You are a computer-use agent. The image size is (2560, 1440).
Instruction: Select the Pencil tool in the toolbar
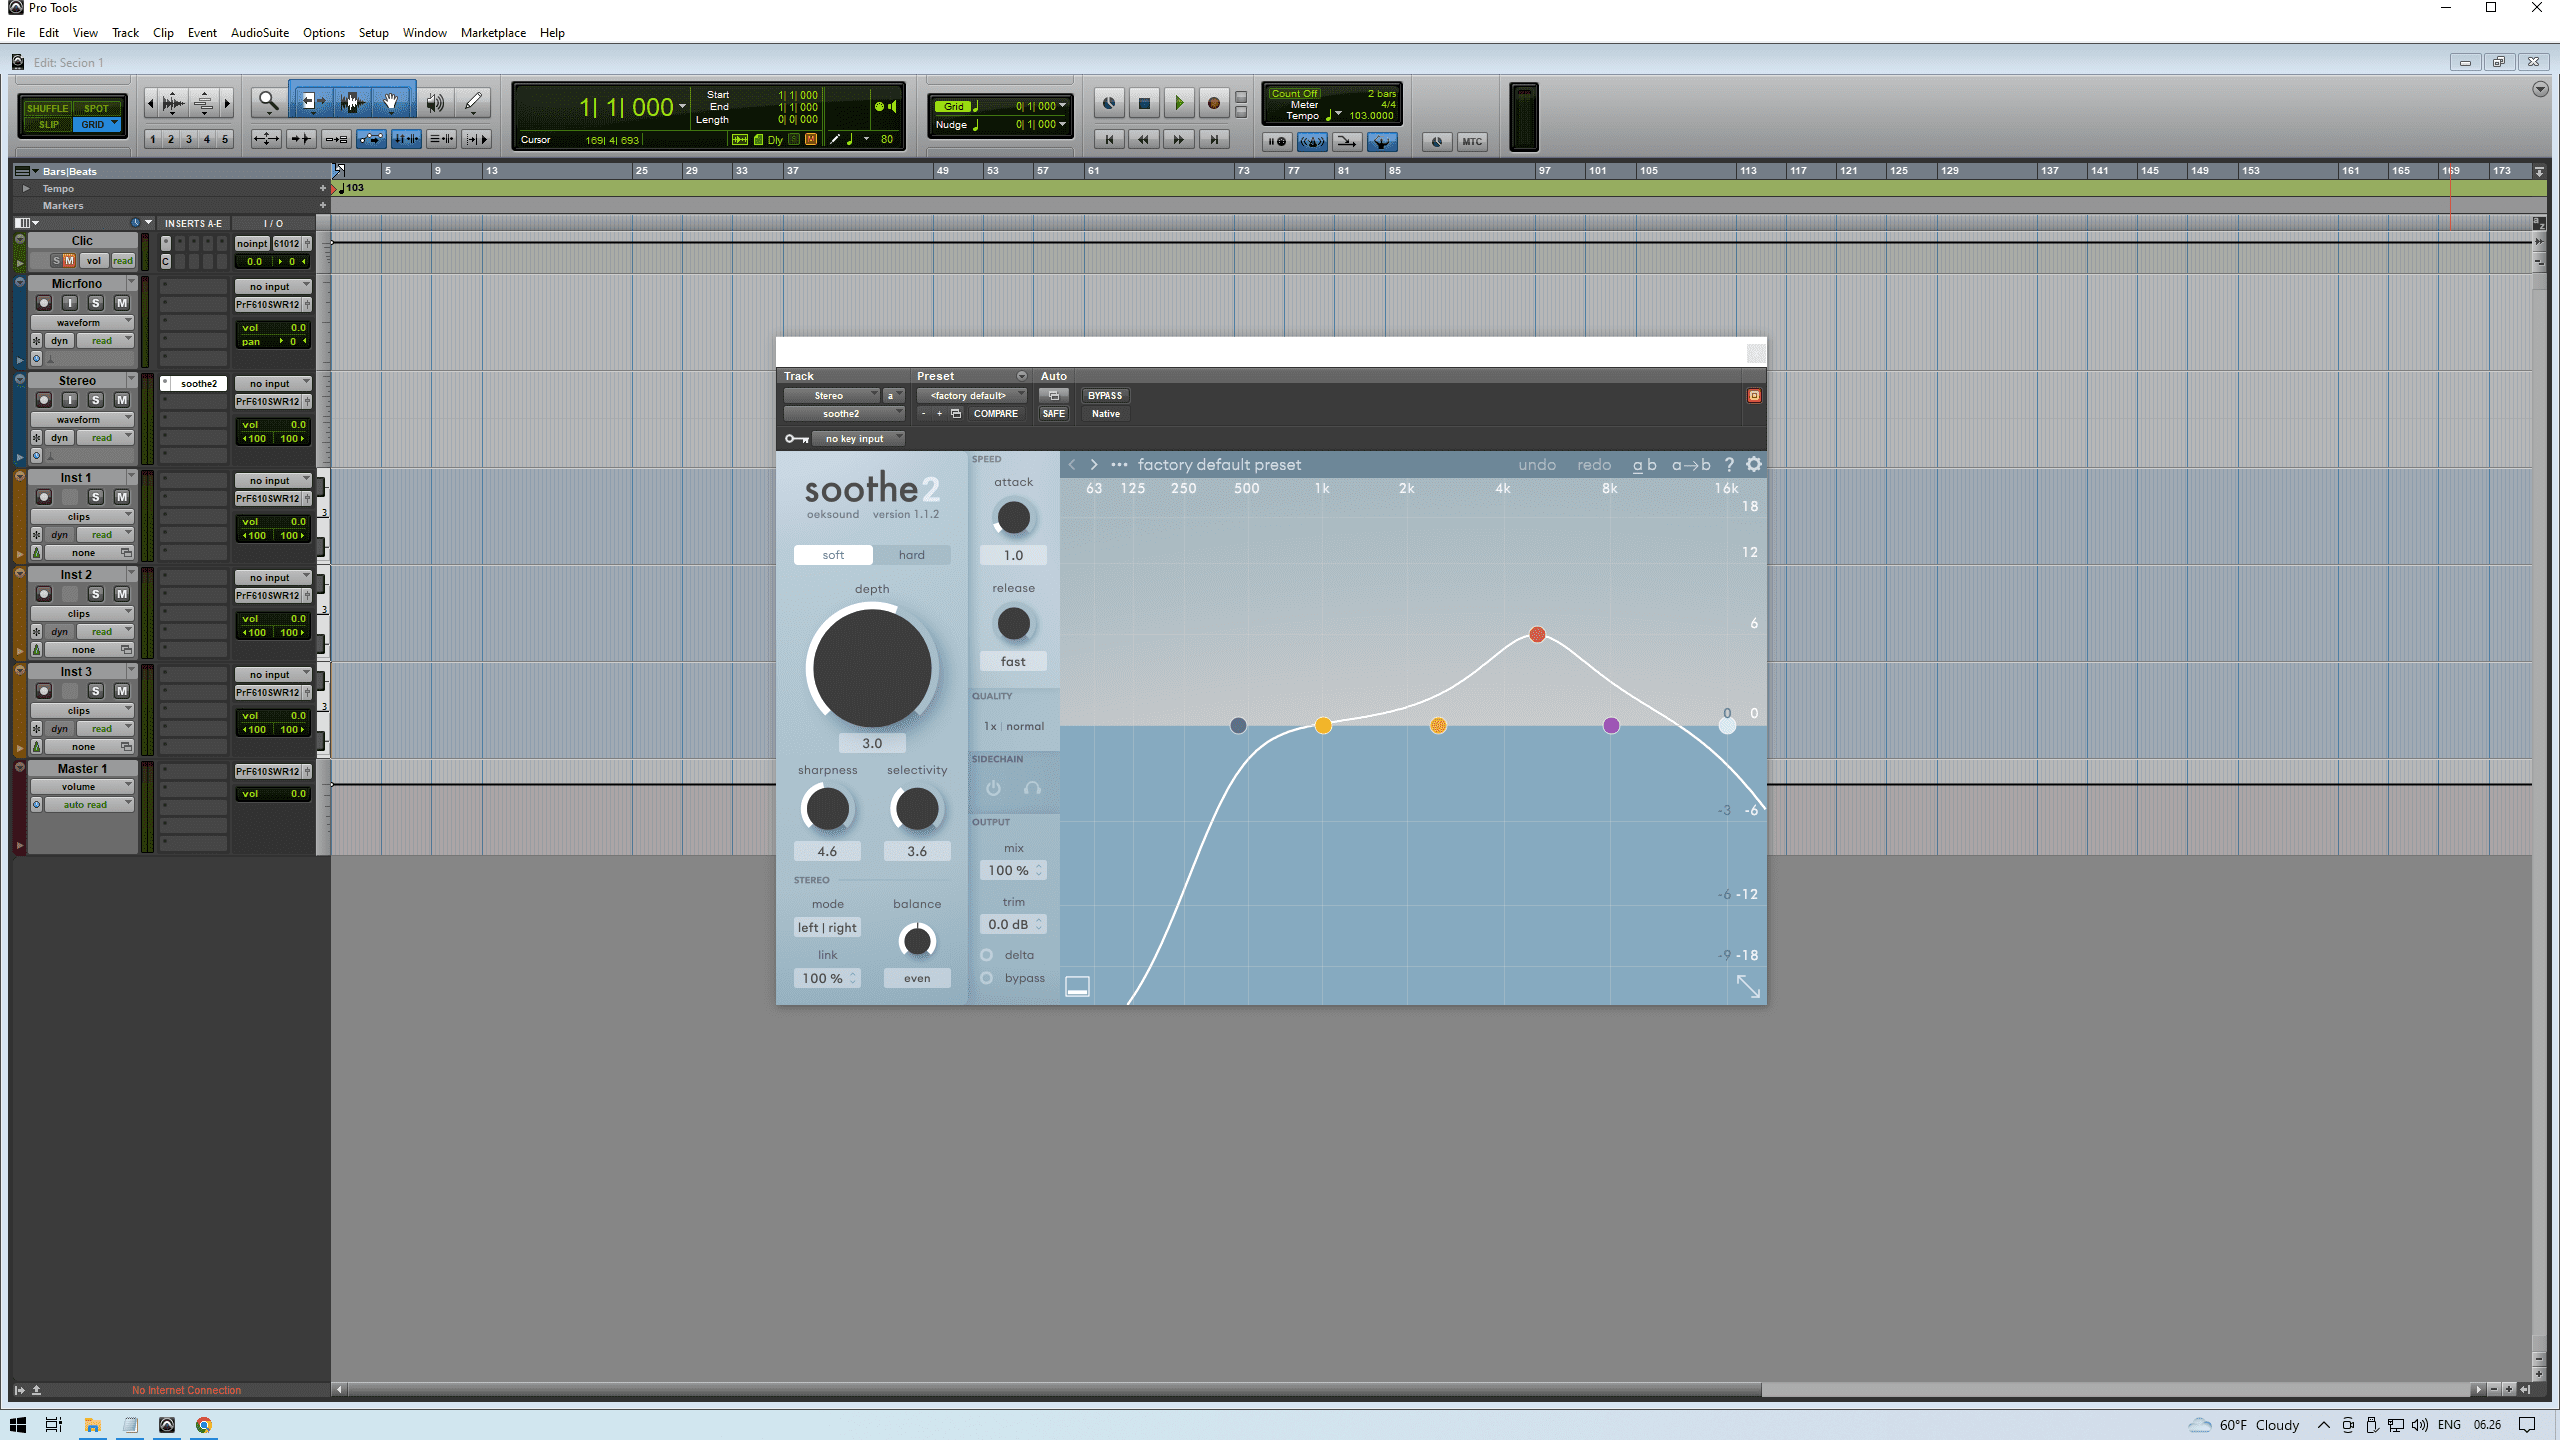tap(472, 102)
